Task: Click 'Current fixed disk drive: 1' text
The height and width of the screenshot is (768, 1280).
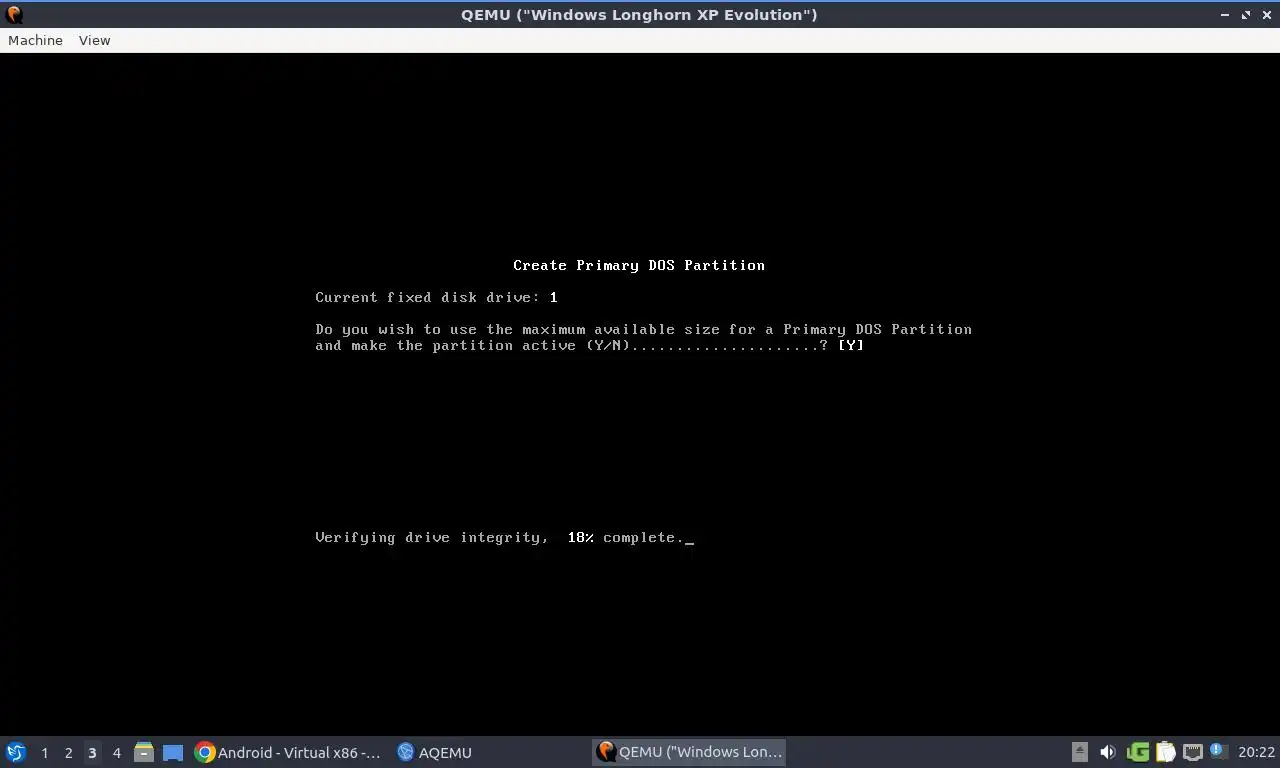Action: pos(436,297)
